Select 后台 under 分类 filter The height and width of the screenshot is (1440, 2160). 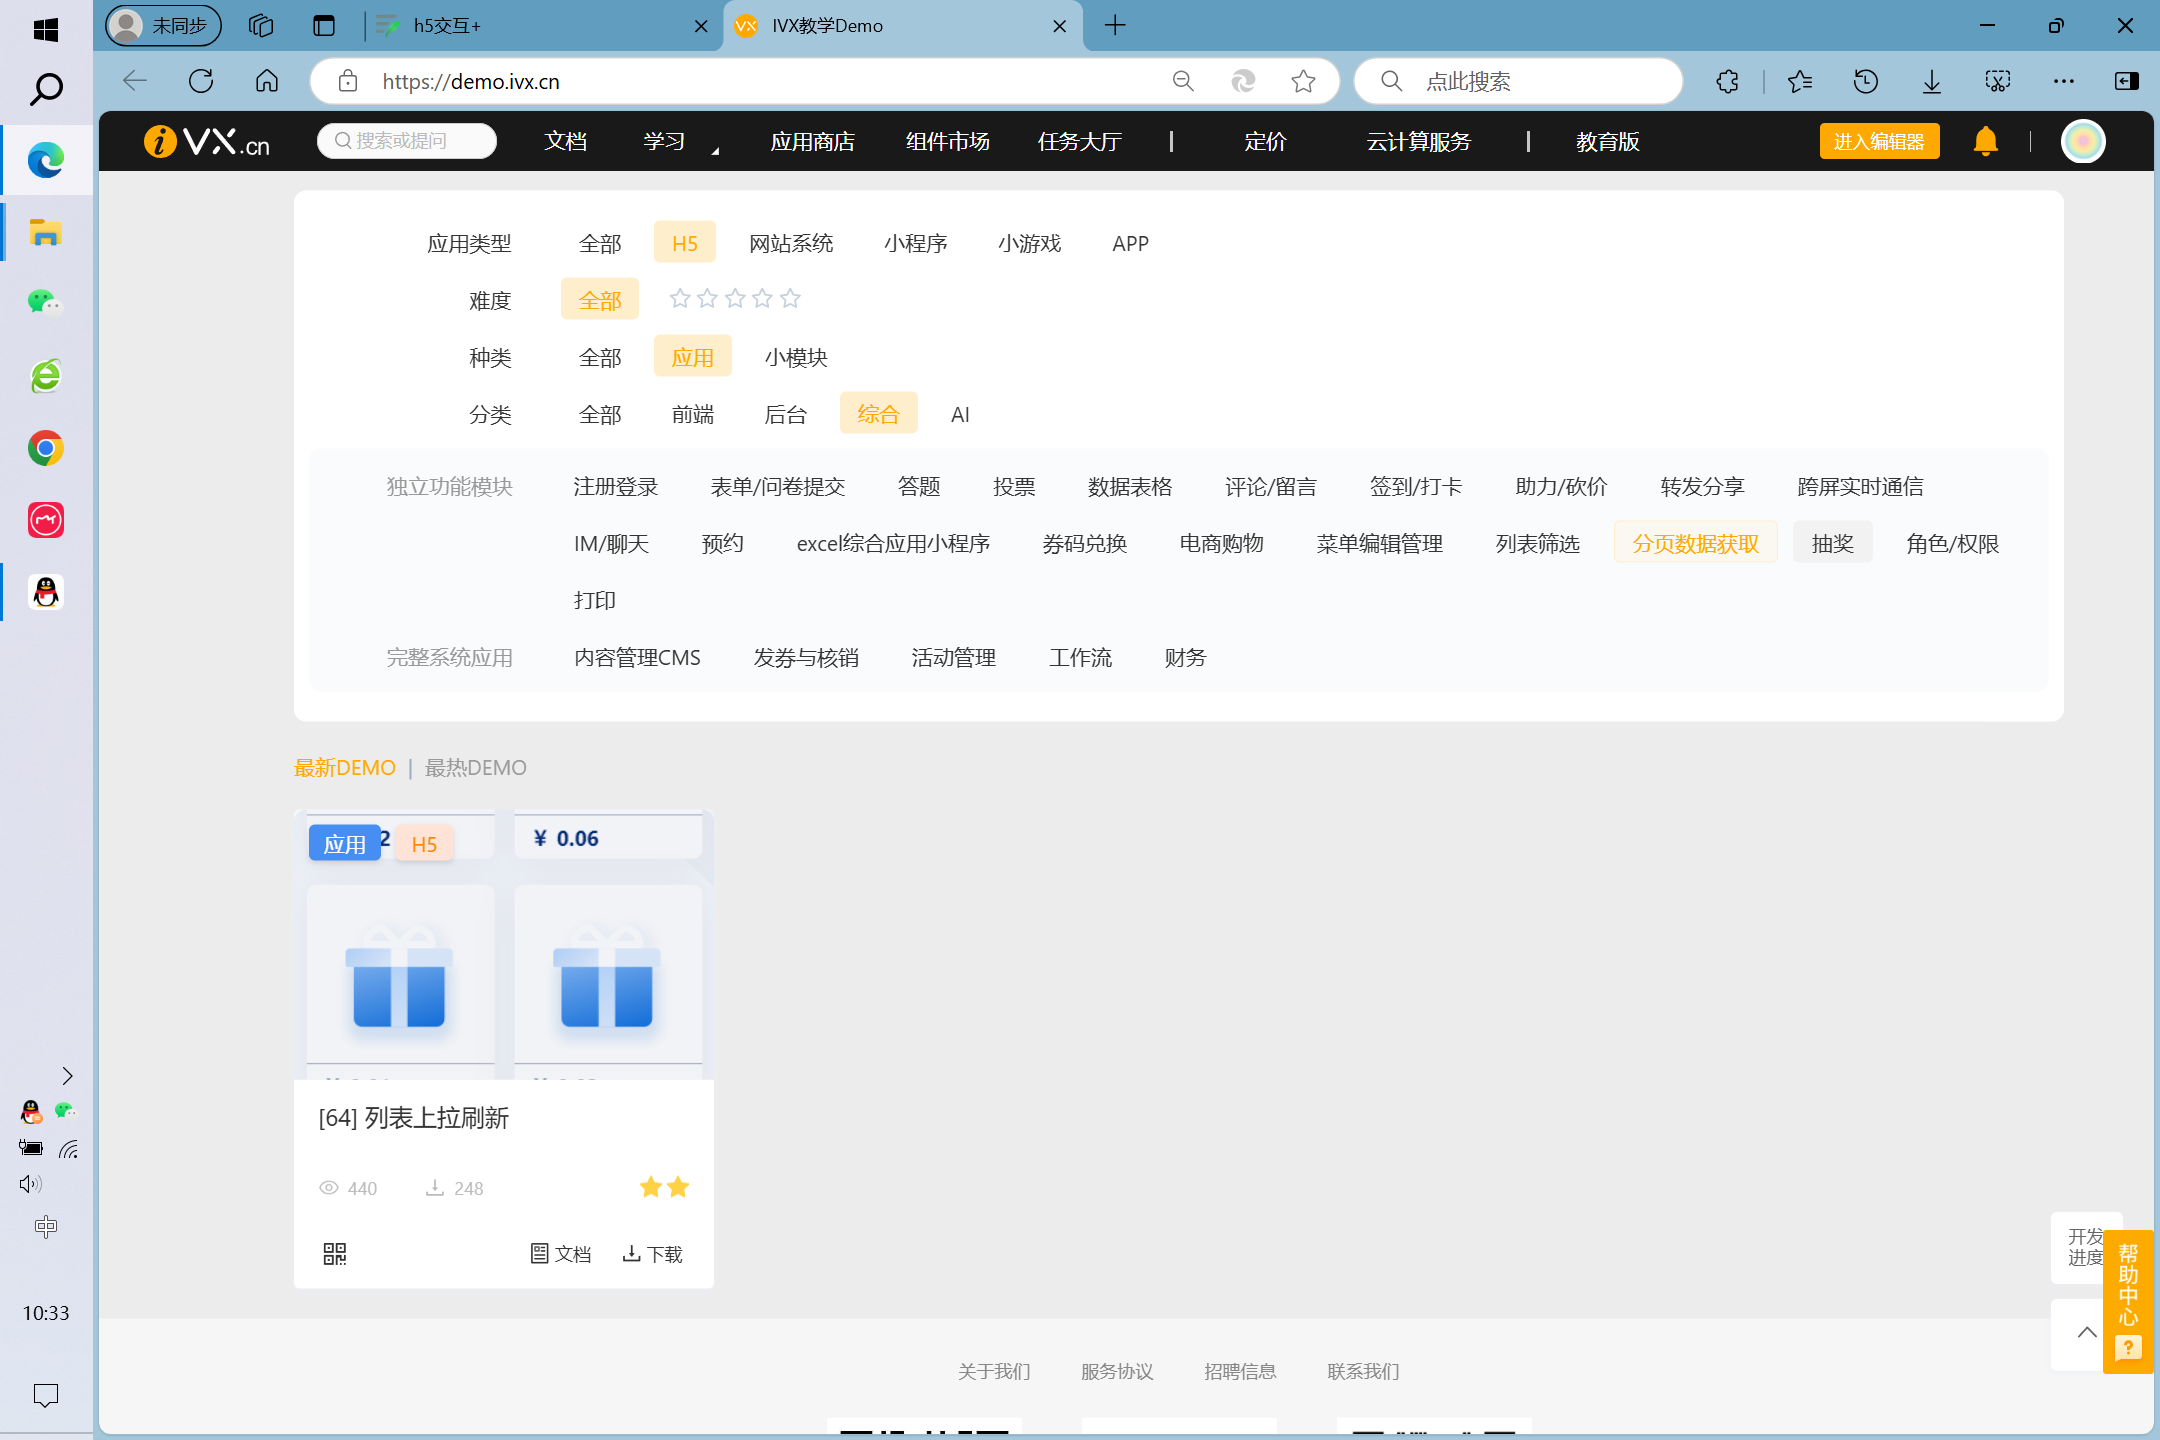(x=785, y=414)
